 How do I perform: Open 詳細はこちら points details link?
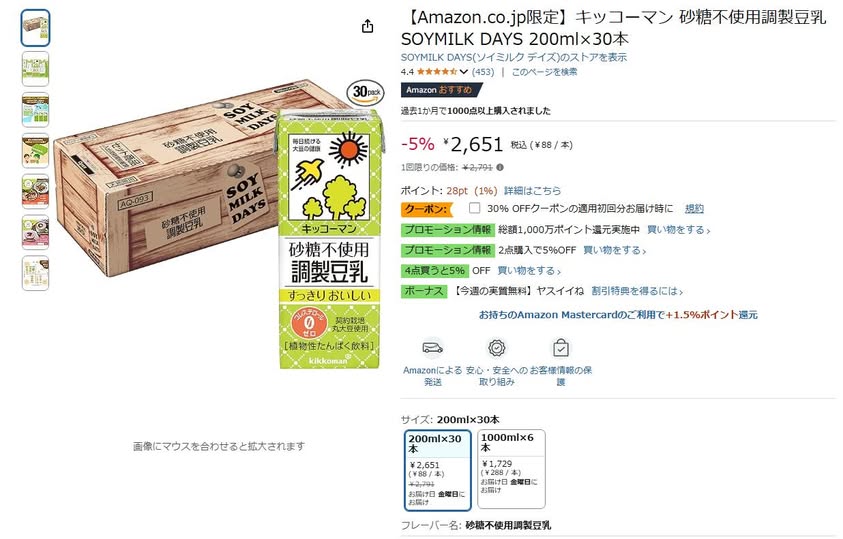pos(532,190)
